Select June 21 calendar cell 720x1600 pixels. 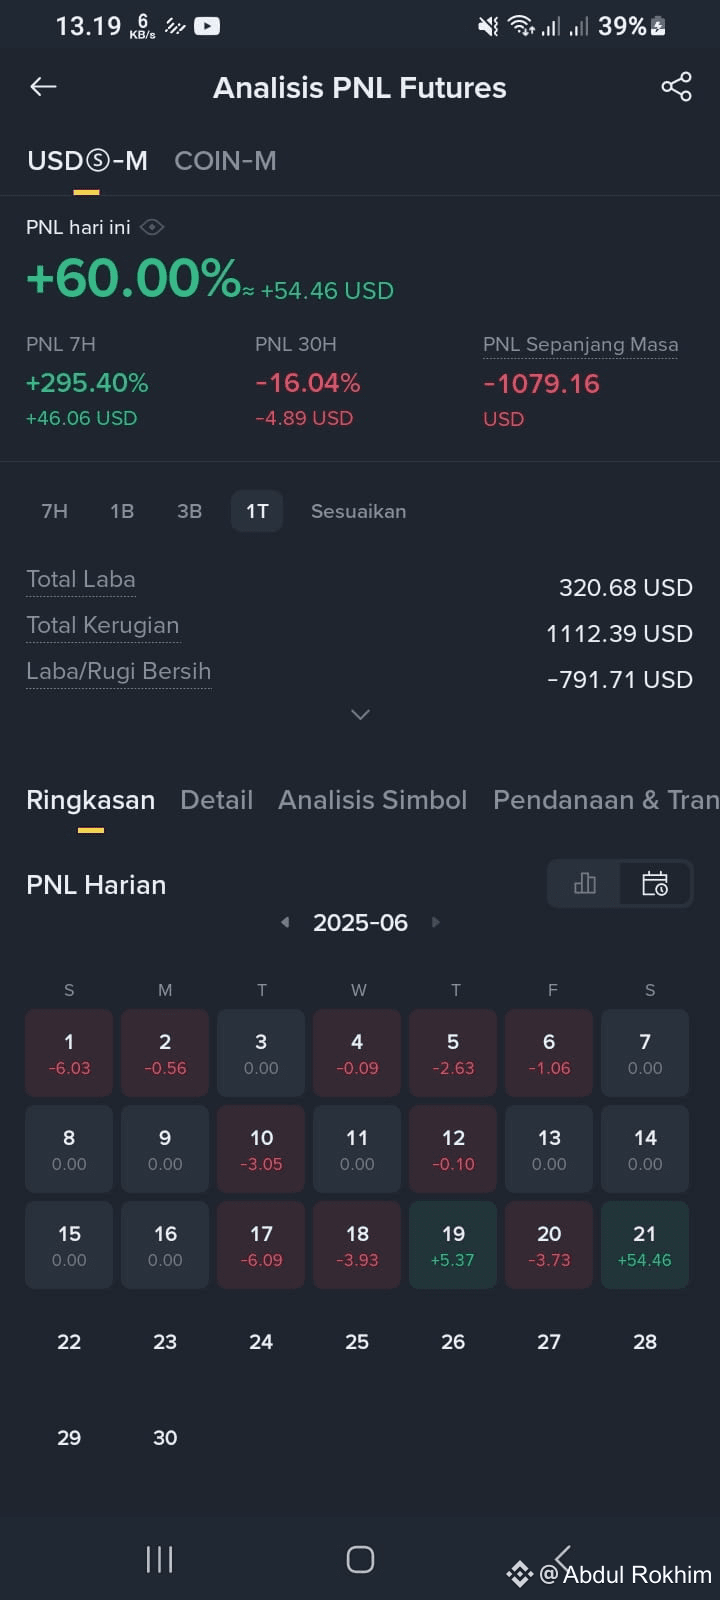tap(645, 1245)
